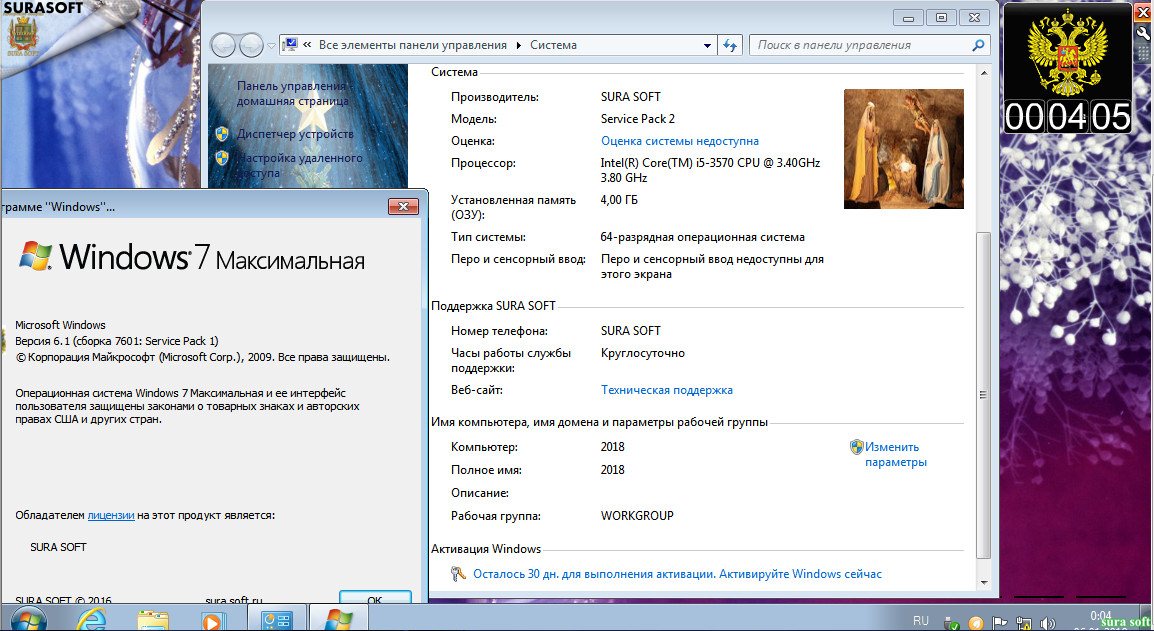Viewport: 1154px width, 631px height.
Task: Select 64-разрядная операционная система text
Action: pos(702,237)
